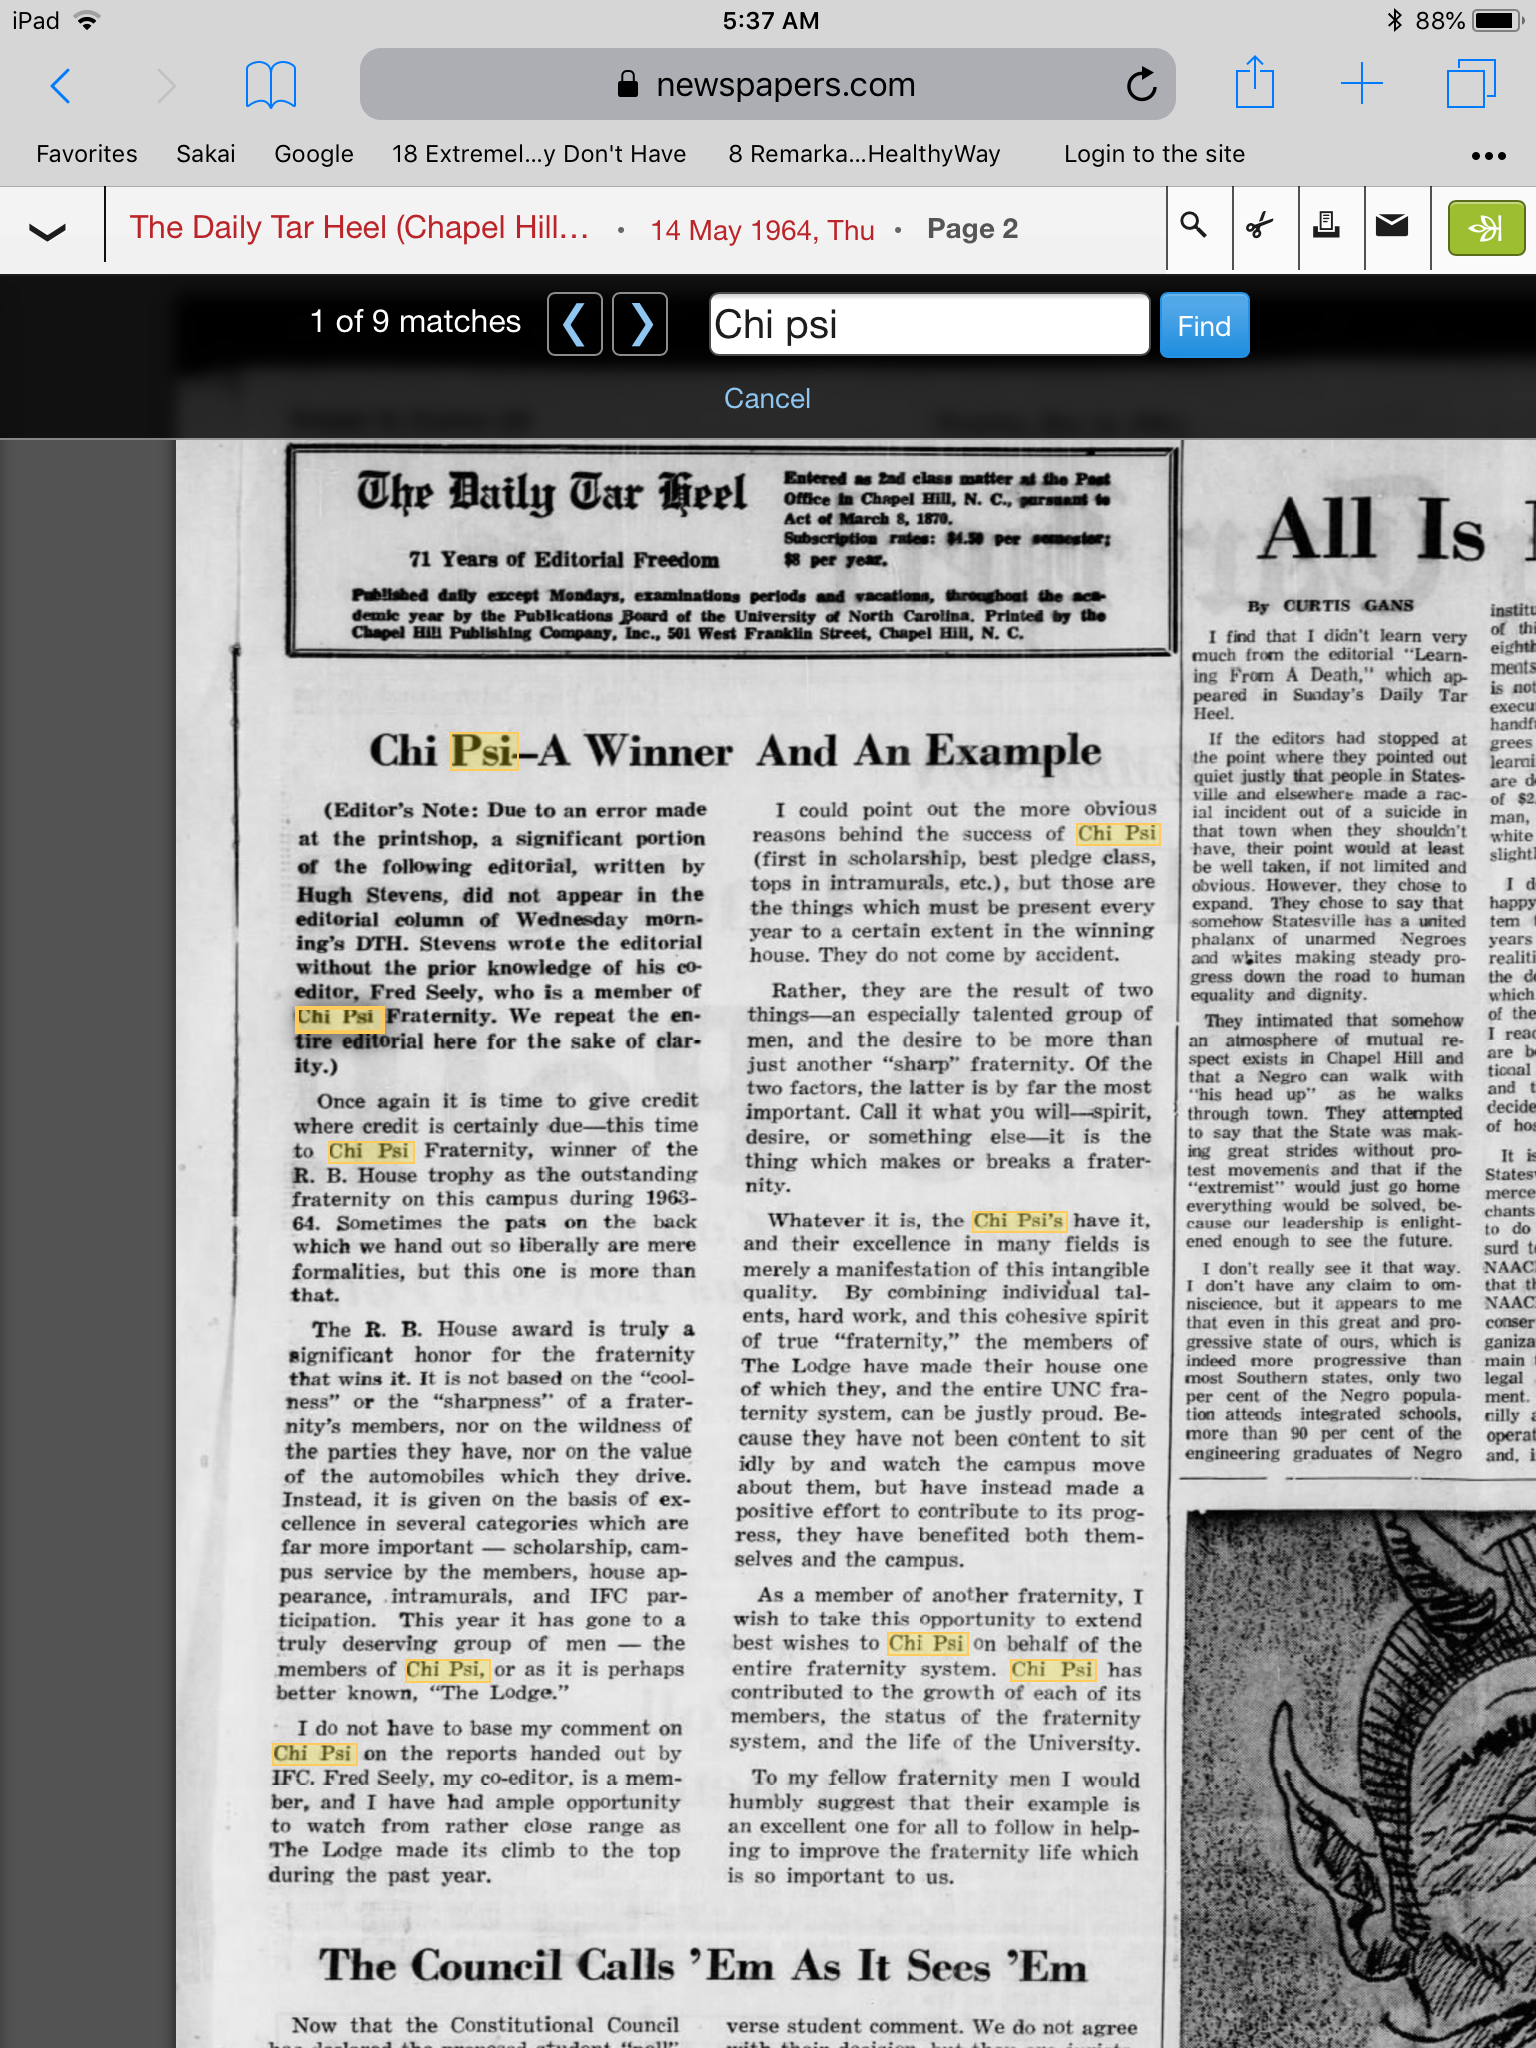Viewport: 1536px width, 2048px height.
Task: Show more bookmarks via ellipsis
Action: tap(1488, 155)
